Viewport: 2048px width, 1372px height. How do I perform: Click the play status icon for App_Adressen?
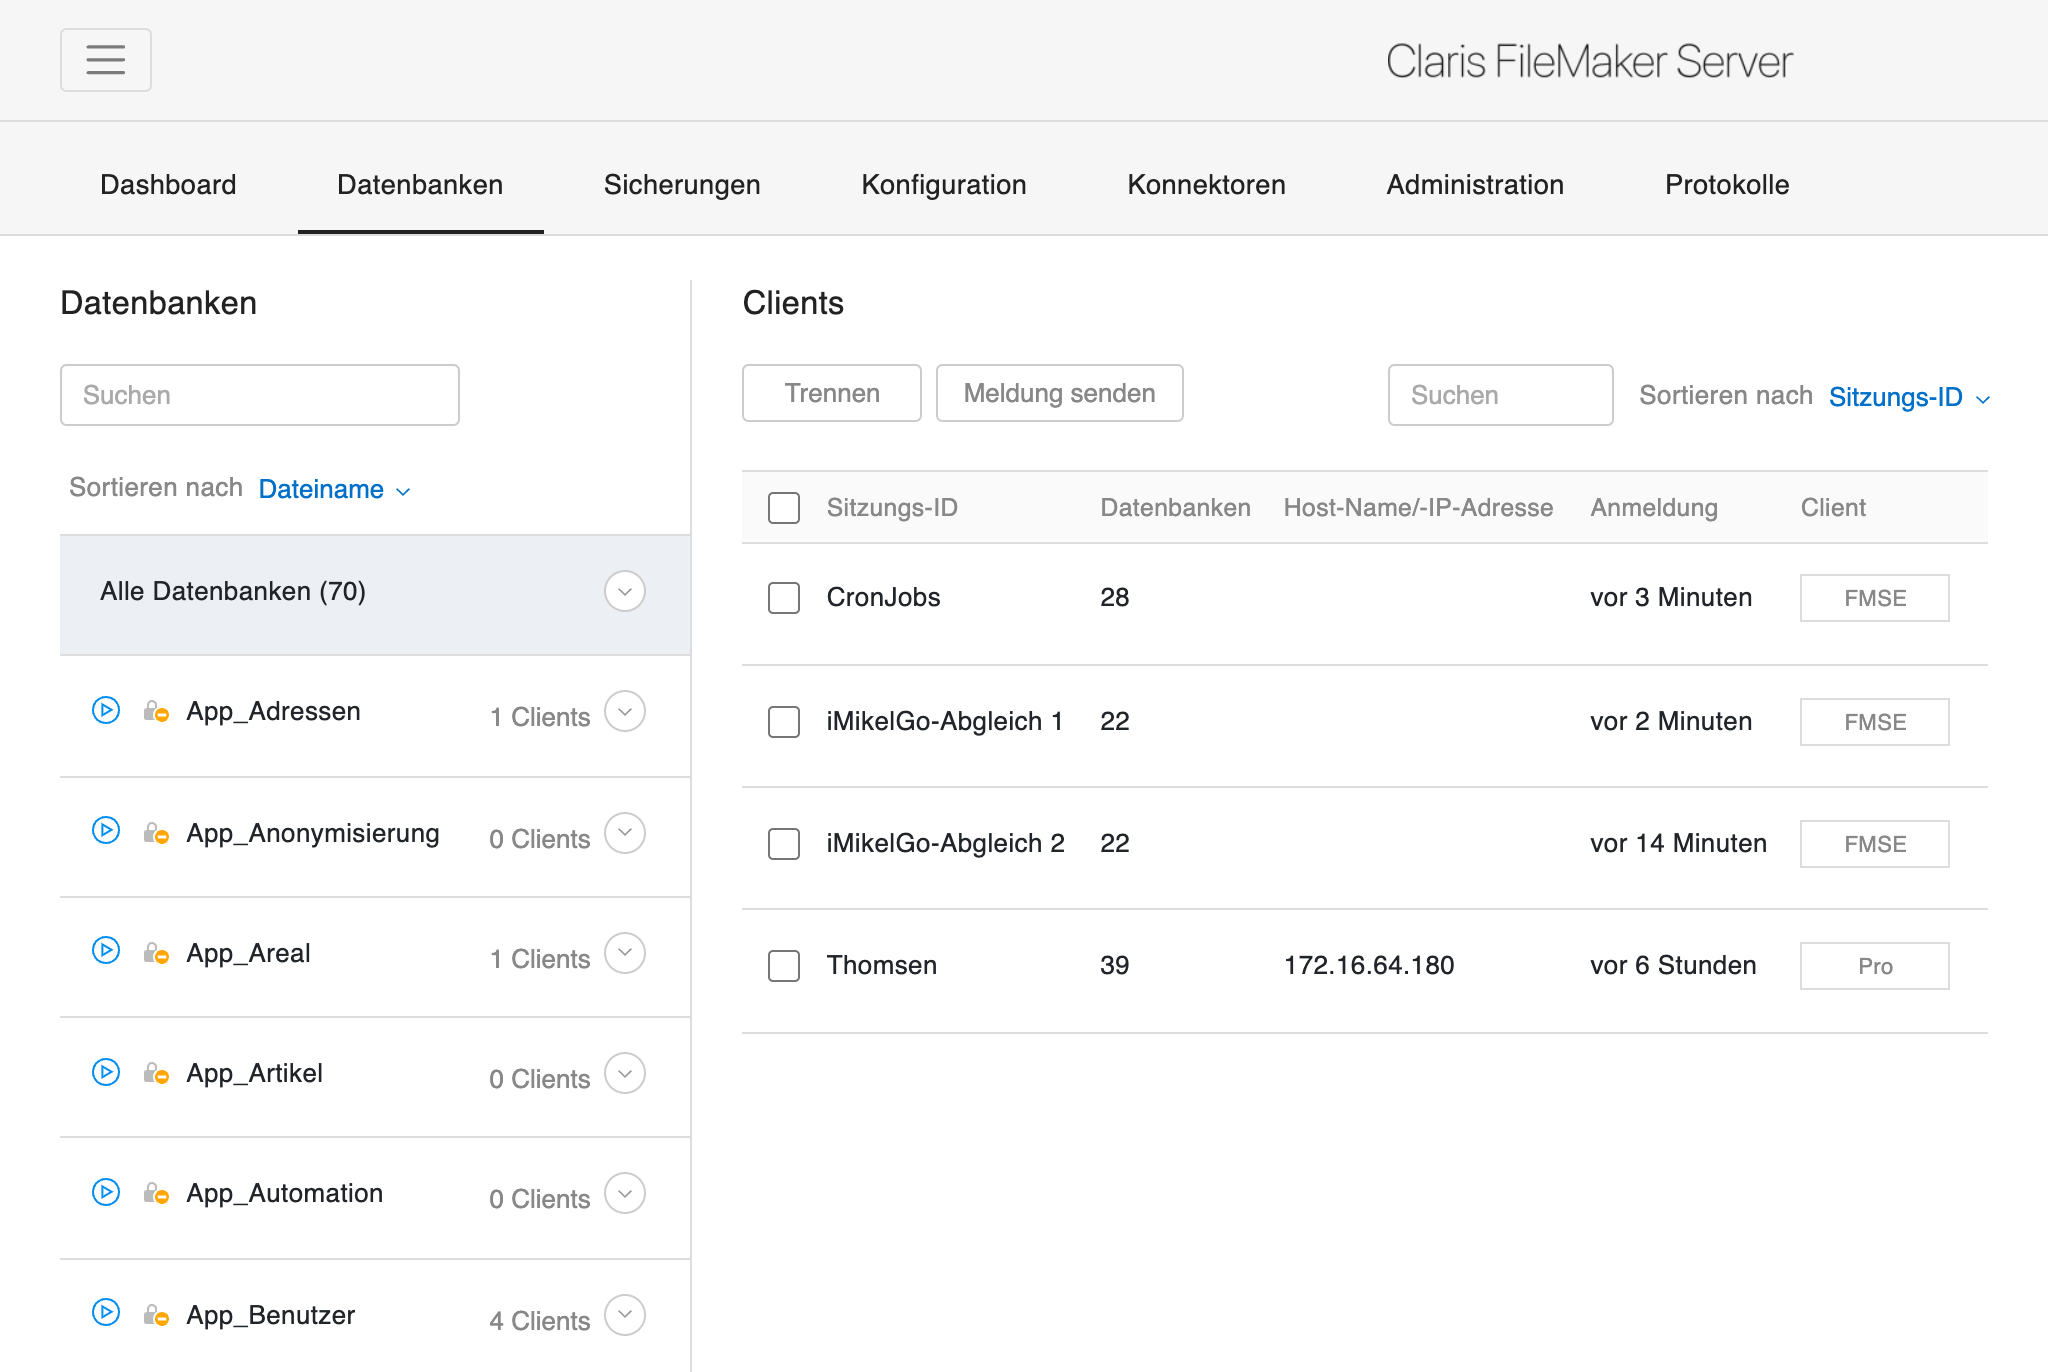(106, 710)
